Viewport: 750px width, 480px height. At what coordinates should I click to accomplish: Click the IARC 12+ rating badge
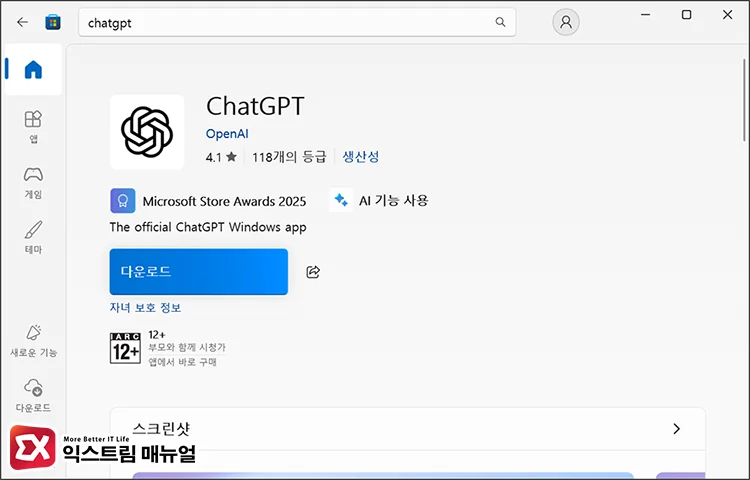[125, 348]
